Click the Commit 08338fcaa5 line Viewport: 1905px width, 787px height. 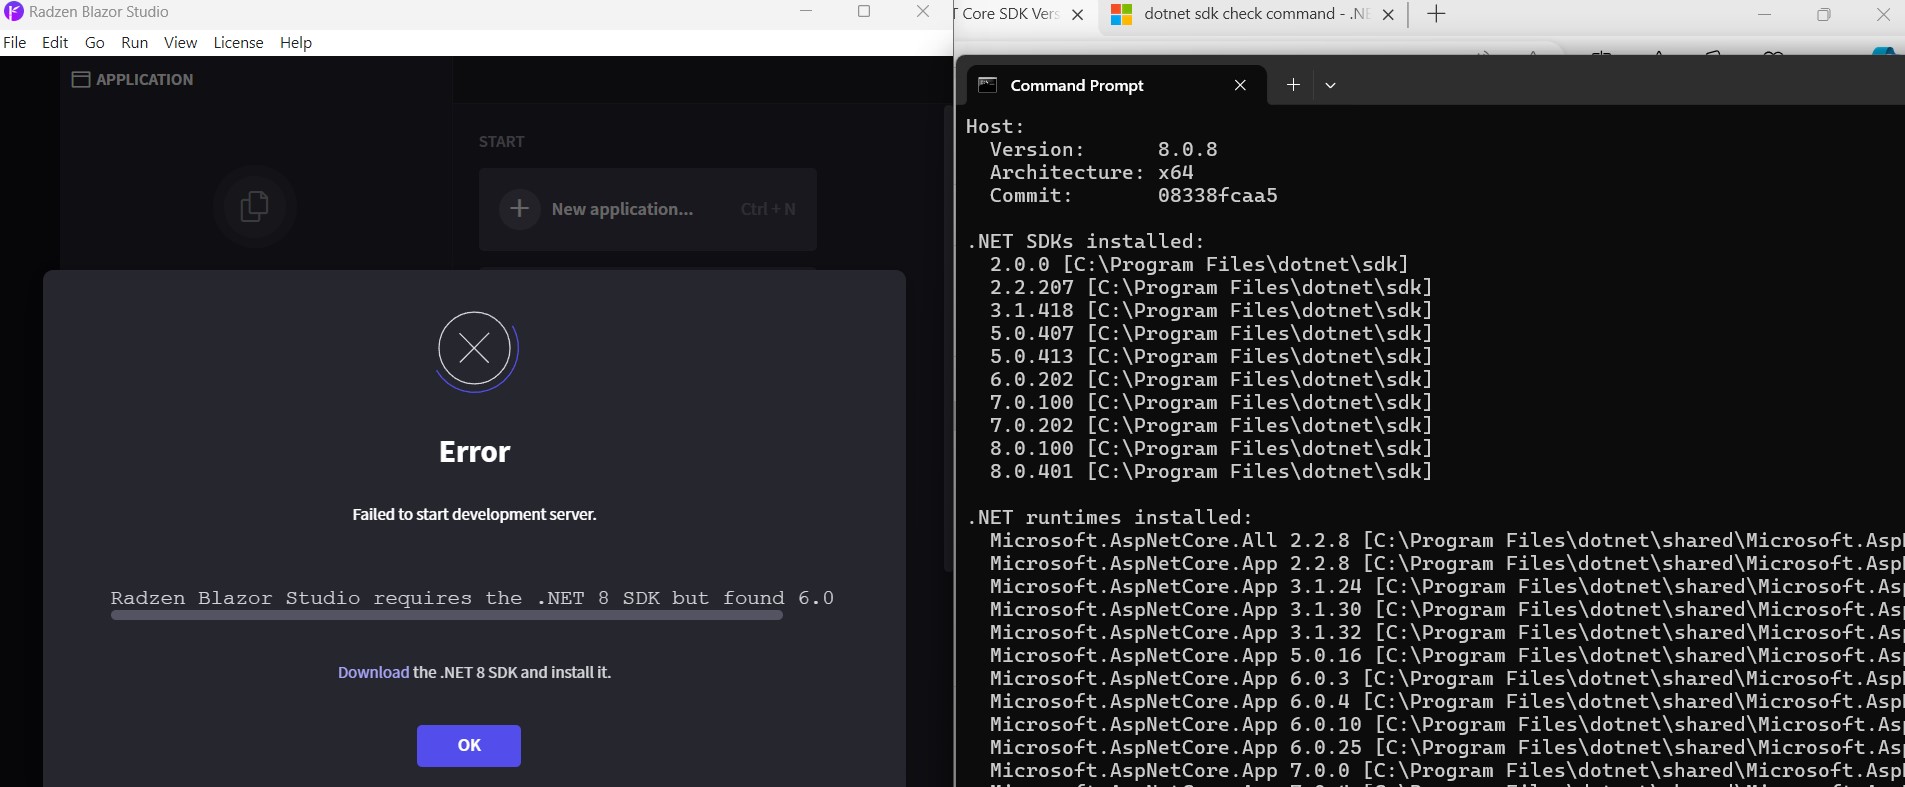click(x=1133, y=195)
